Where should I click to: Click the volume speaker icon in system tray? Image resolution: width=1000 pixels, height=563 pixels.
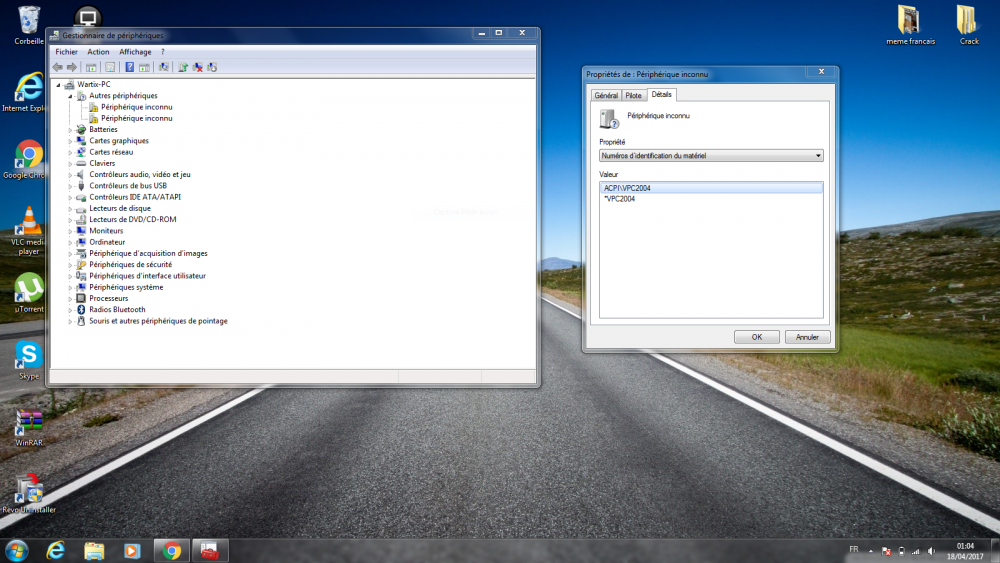[x=931, y=551]
